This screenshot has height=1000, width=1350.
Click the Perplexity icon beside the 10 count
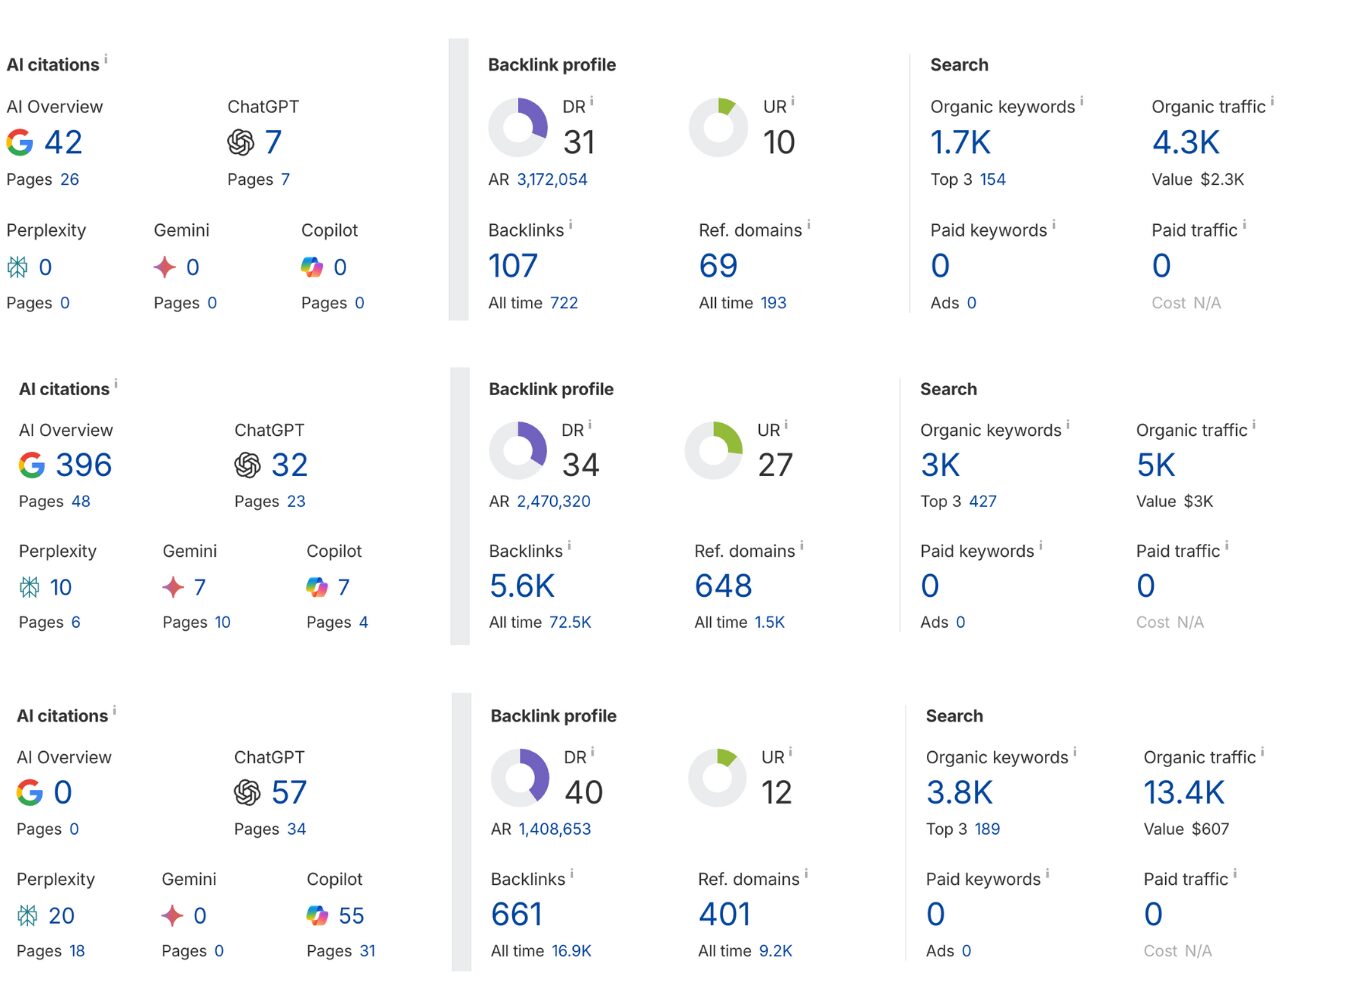tap(30, 587)
